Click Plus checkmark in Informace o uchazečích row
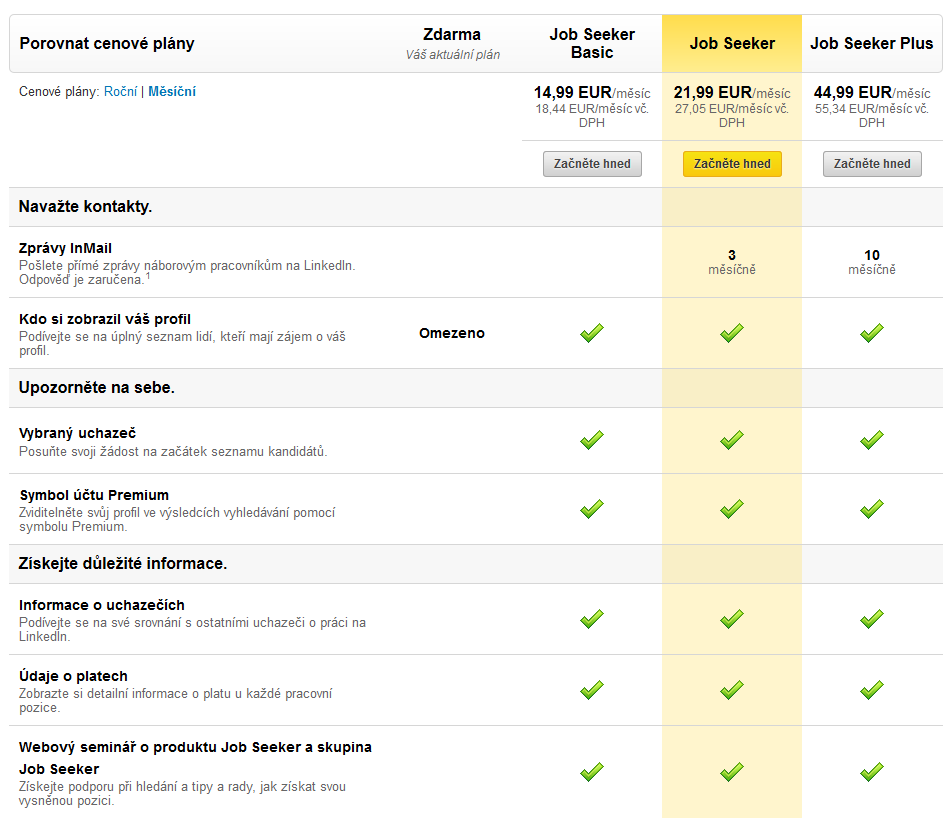 [872, 619]
